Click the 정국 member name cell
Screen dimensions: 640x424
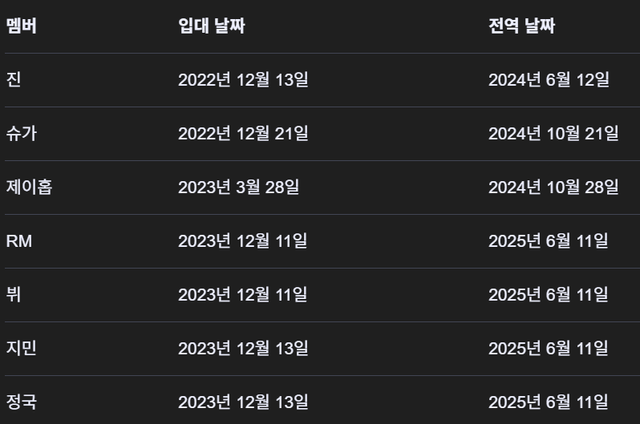point(22,402)
